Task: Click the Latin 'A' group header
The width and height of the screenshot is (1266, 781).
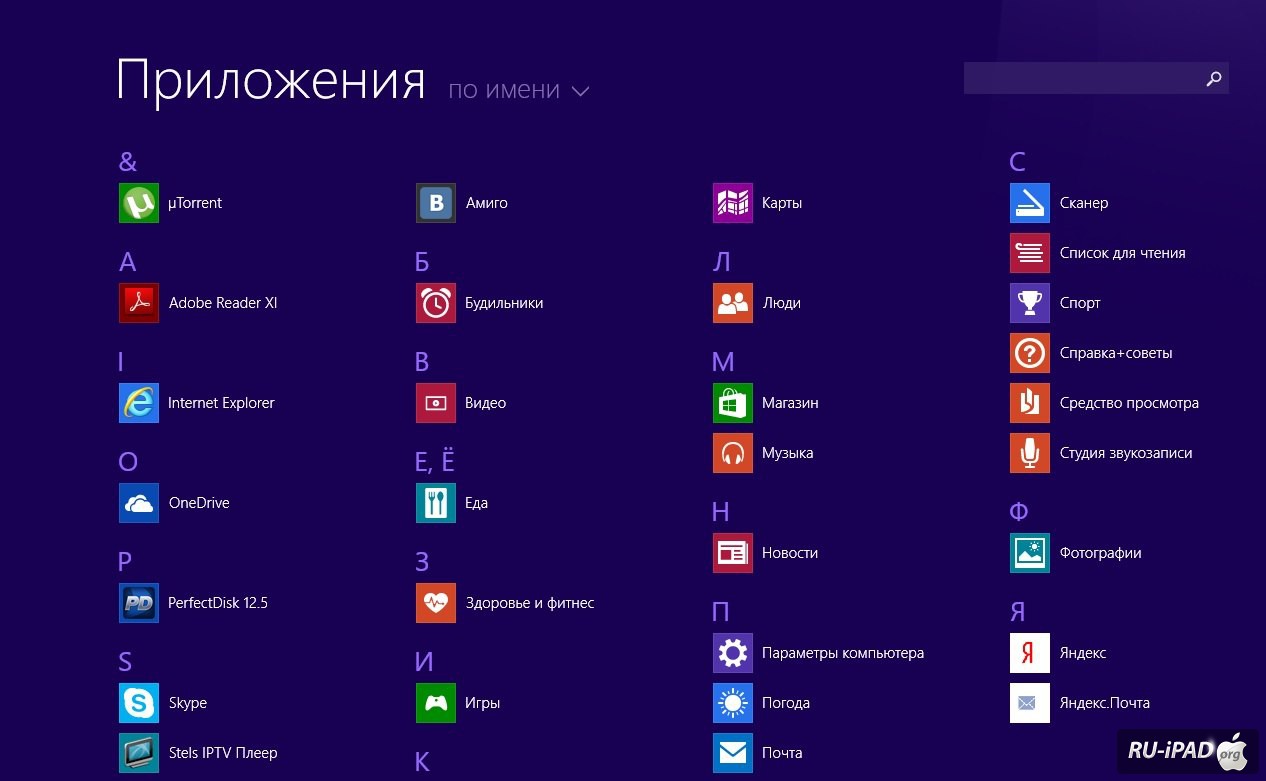Action: (127, 262)
